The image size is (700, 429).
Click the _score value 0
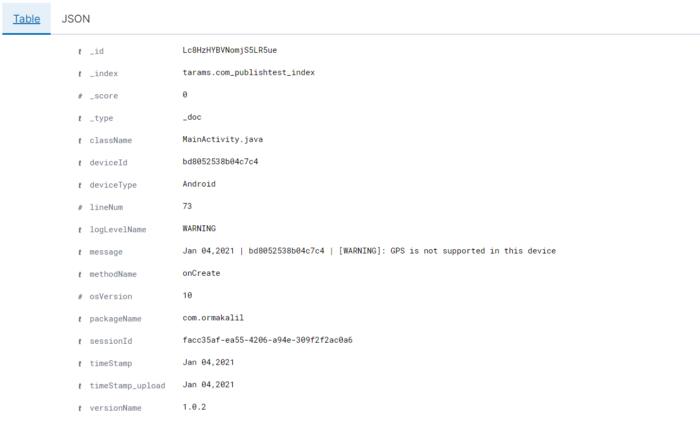185,95
